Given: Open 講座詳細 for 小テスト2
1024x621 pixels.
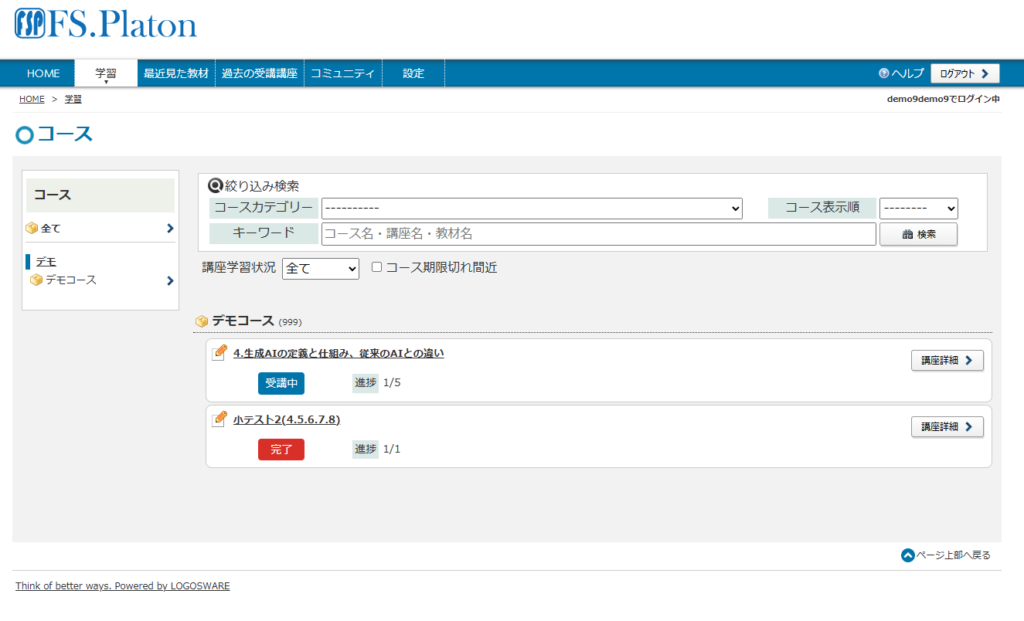Looking at the screenshot, I should (x=946, y=427).
